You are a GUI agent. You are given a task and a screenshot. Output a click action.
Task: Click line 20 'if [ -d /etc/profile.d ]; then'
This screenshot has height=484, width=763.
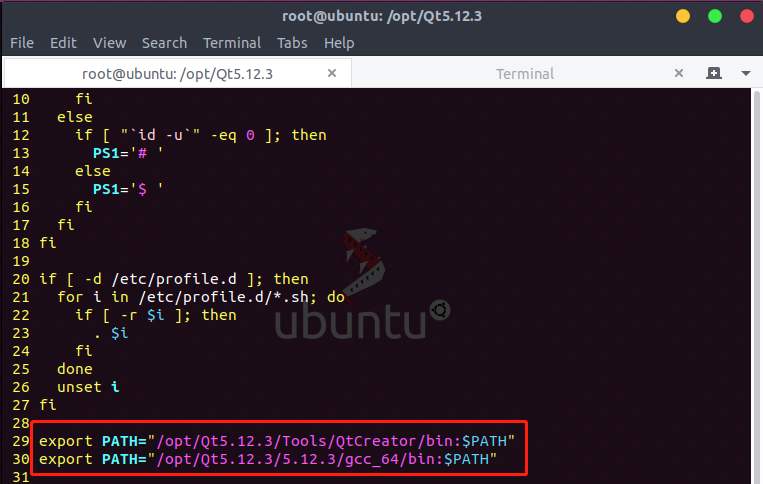[x=174, y=279]
